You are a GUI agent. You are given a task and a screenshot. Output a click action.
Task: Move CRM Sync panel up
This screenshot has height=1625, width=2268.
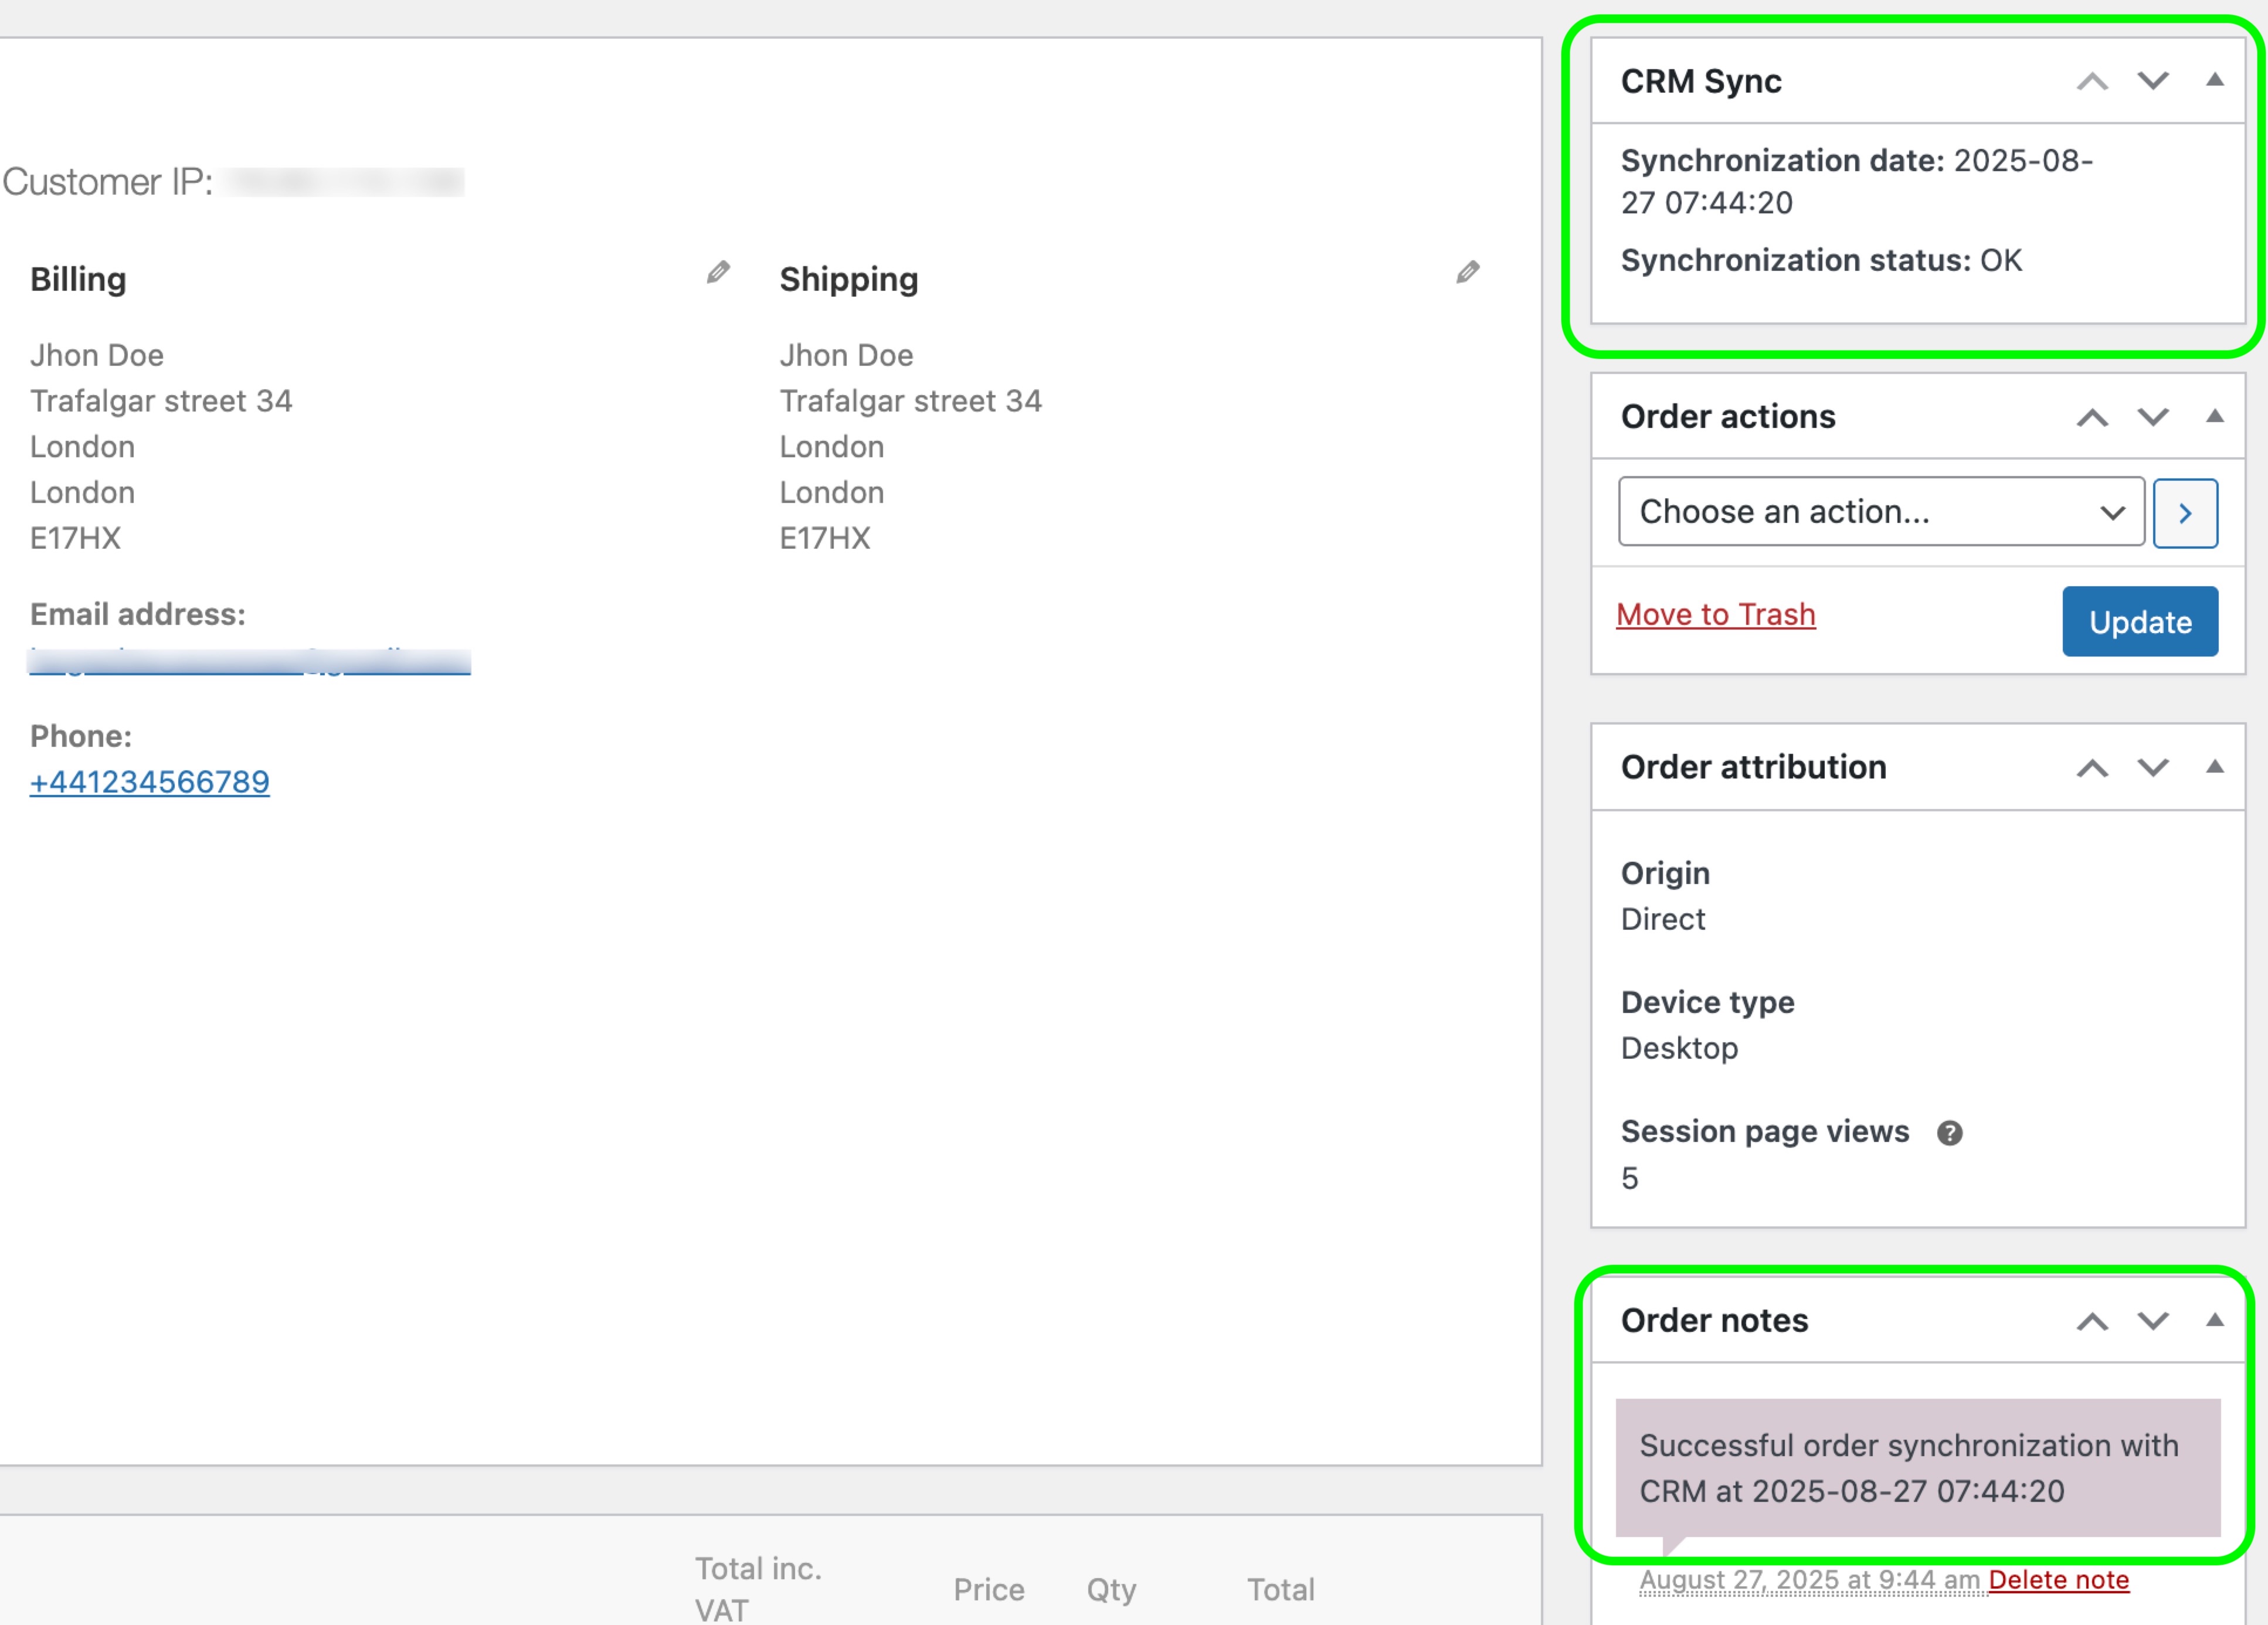(2092, 81)
